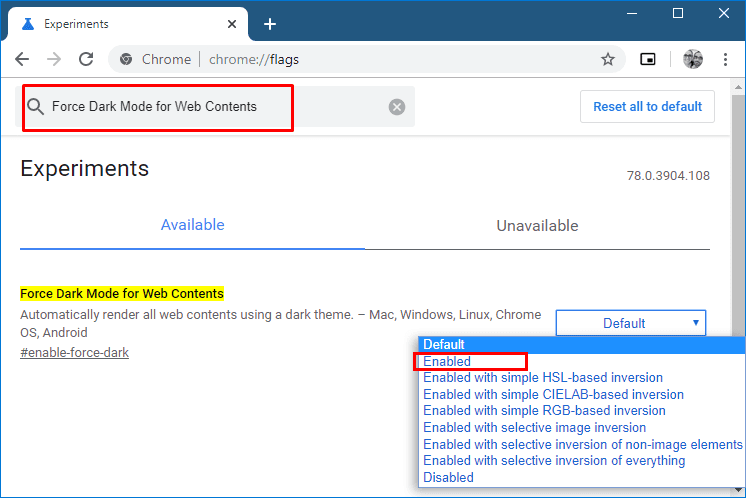746x498 pixels.
Task: Choose the Disabled option
Action: coord(581,477)
